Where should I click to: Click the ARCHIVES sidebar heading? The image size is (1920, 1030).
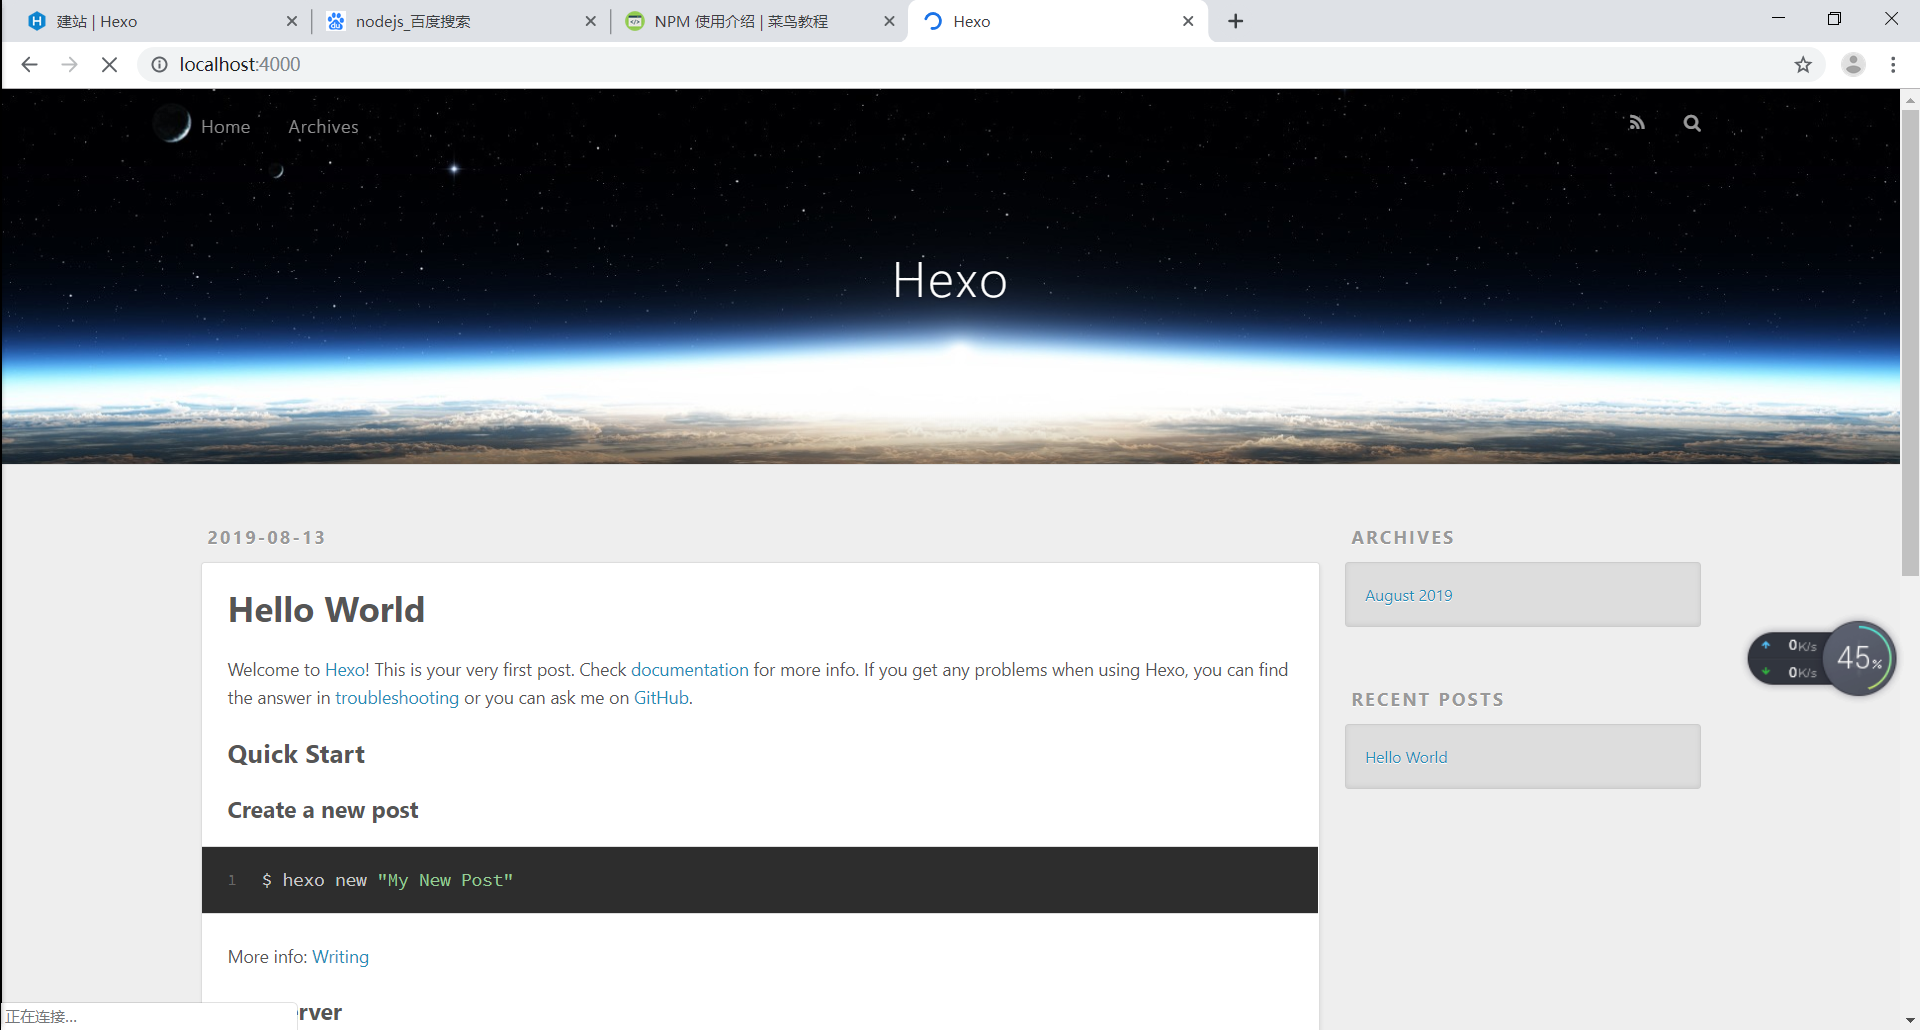[x=1403, y=538]
